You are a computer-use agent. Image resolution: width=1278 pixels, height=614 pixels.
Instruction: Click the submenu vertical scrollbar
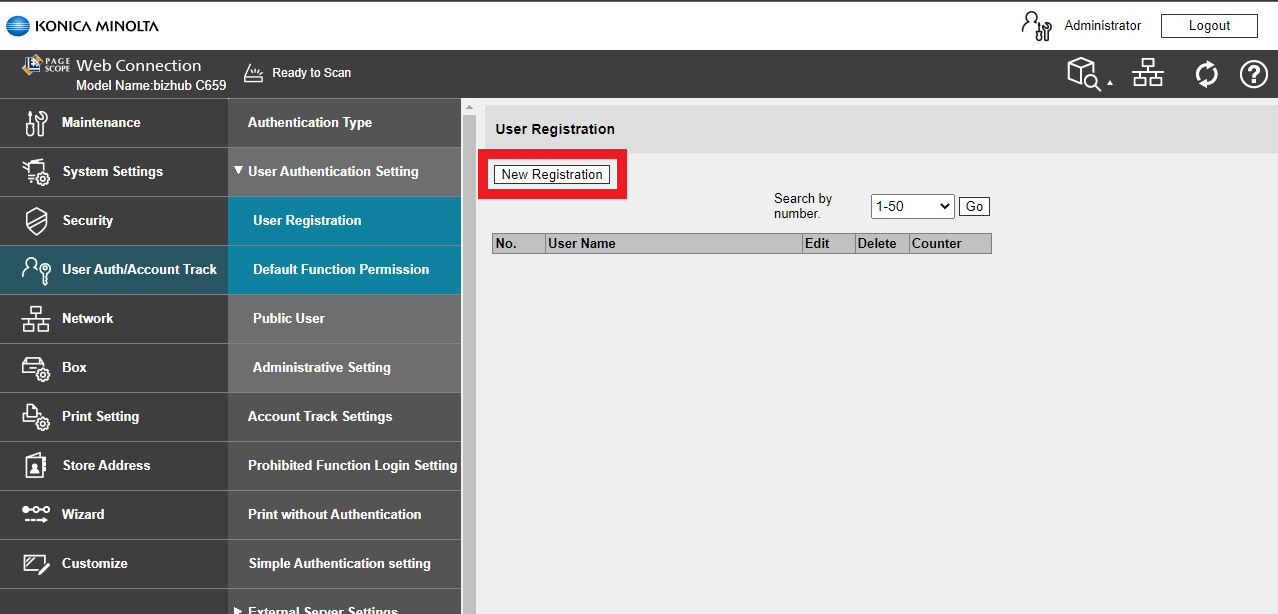[x=468, y=350]
